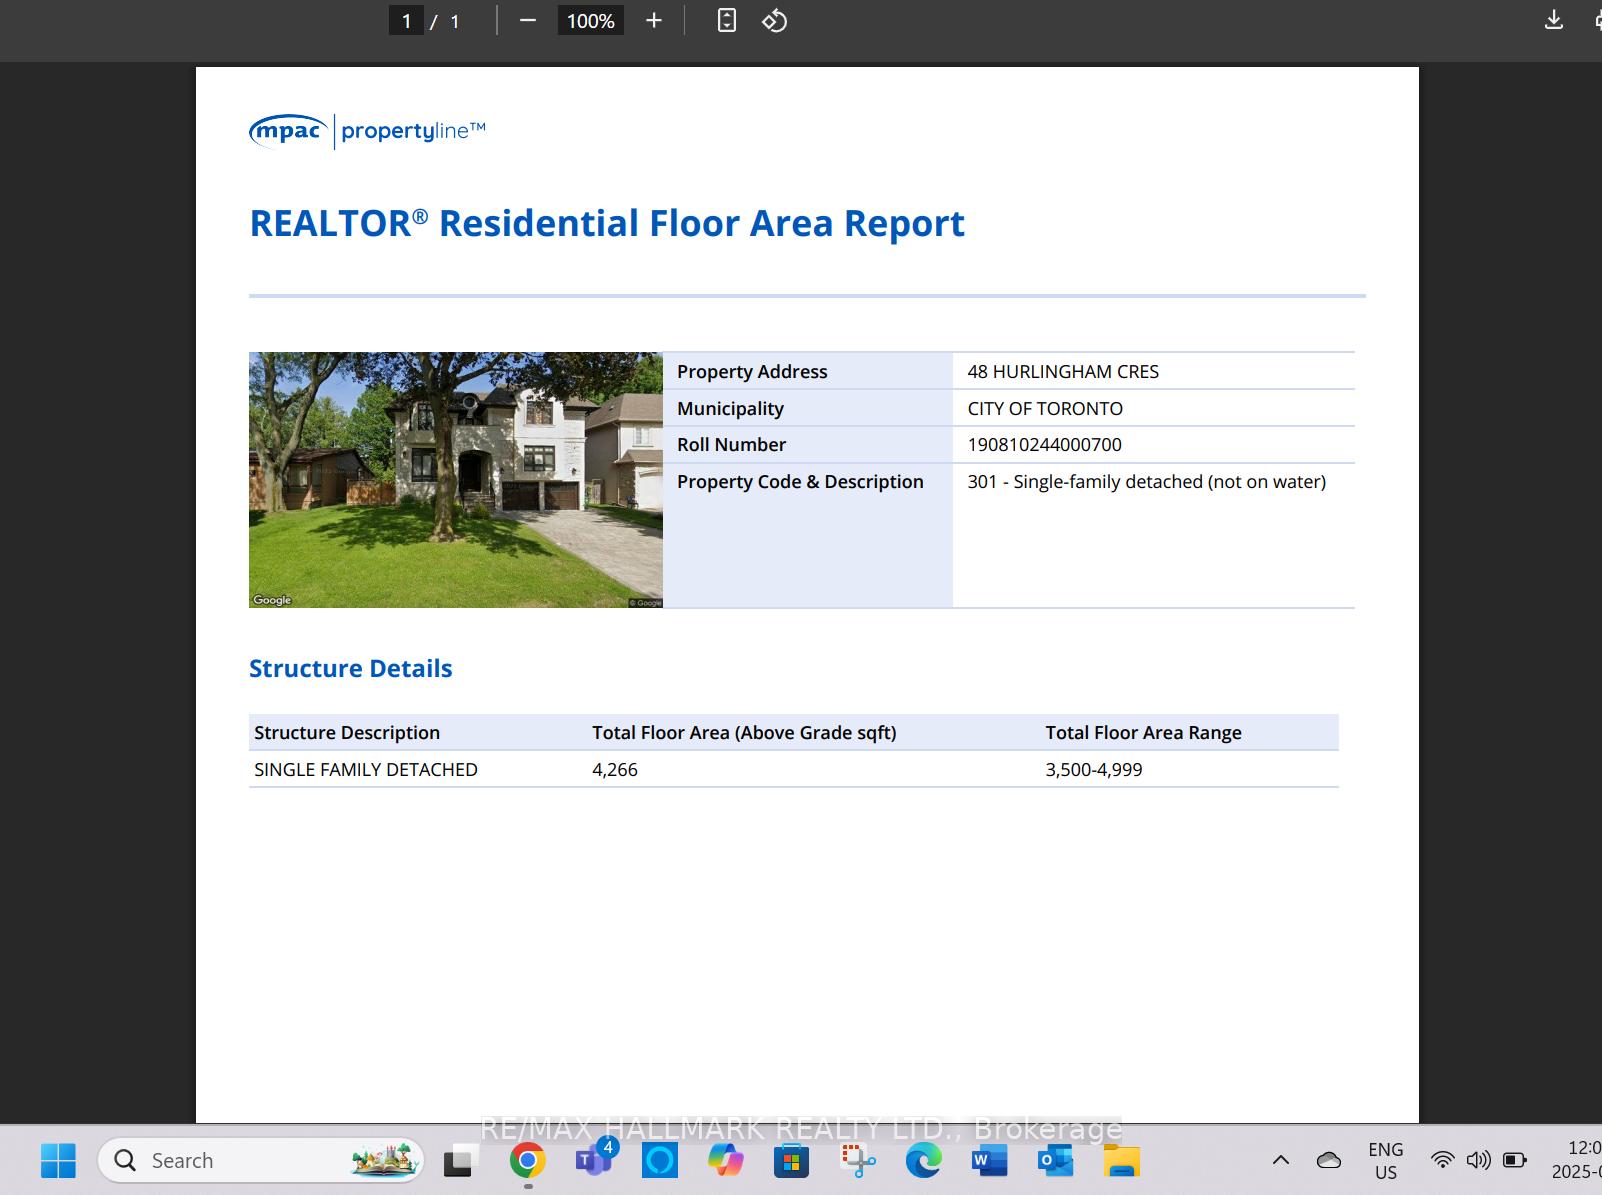
Task: Open Copilot from the taskbar
Action: pyautogui.click(x=726, y=1160)
